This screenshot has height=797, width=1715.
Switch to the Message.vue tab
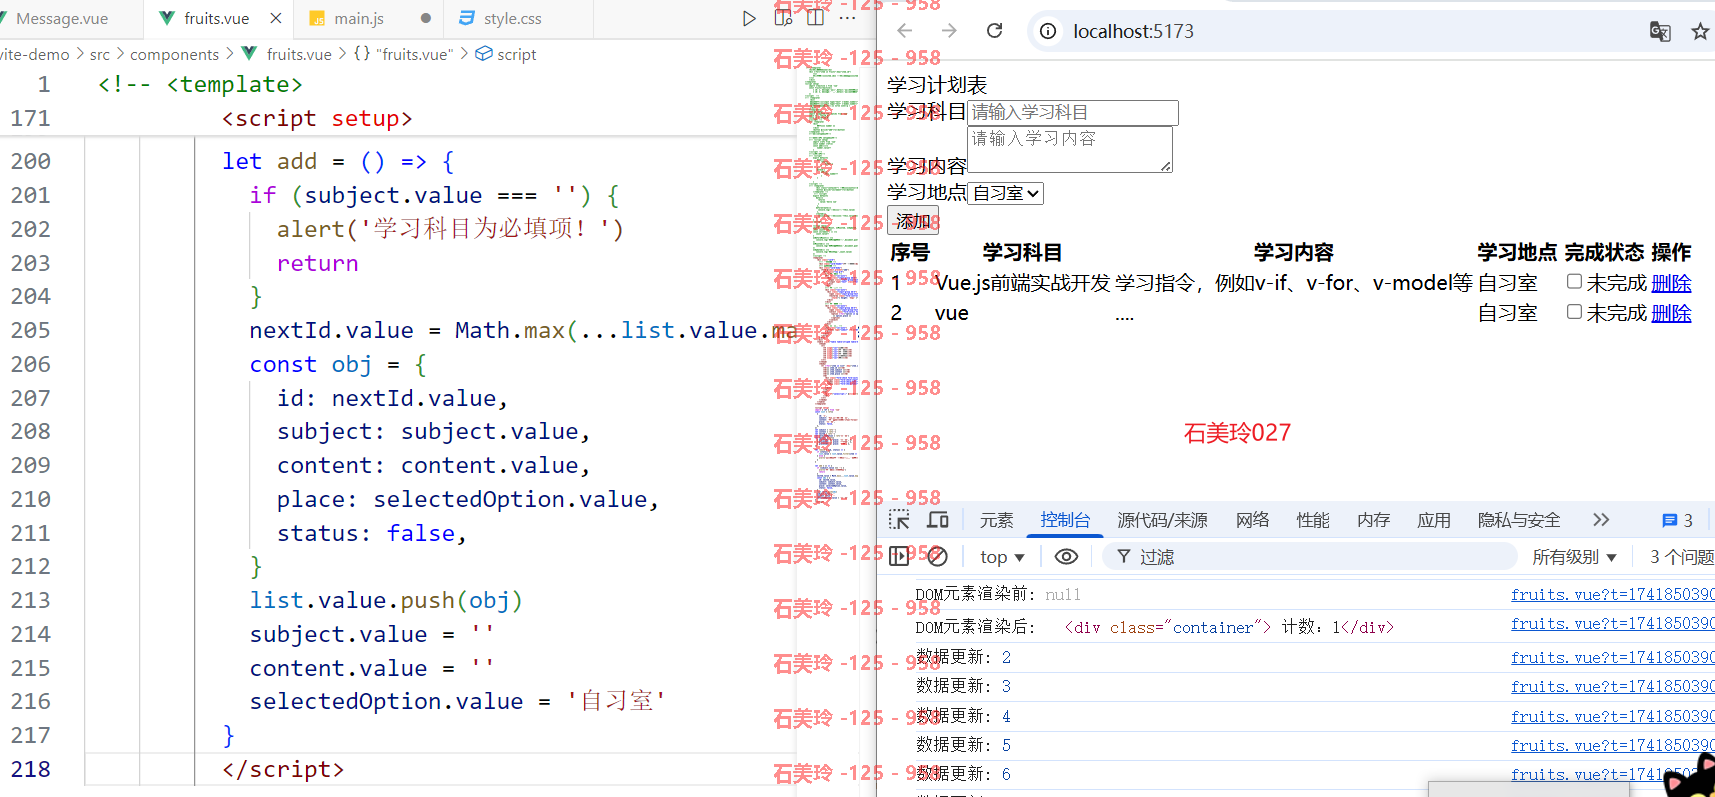(63, 18)
